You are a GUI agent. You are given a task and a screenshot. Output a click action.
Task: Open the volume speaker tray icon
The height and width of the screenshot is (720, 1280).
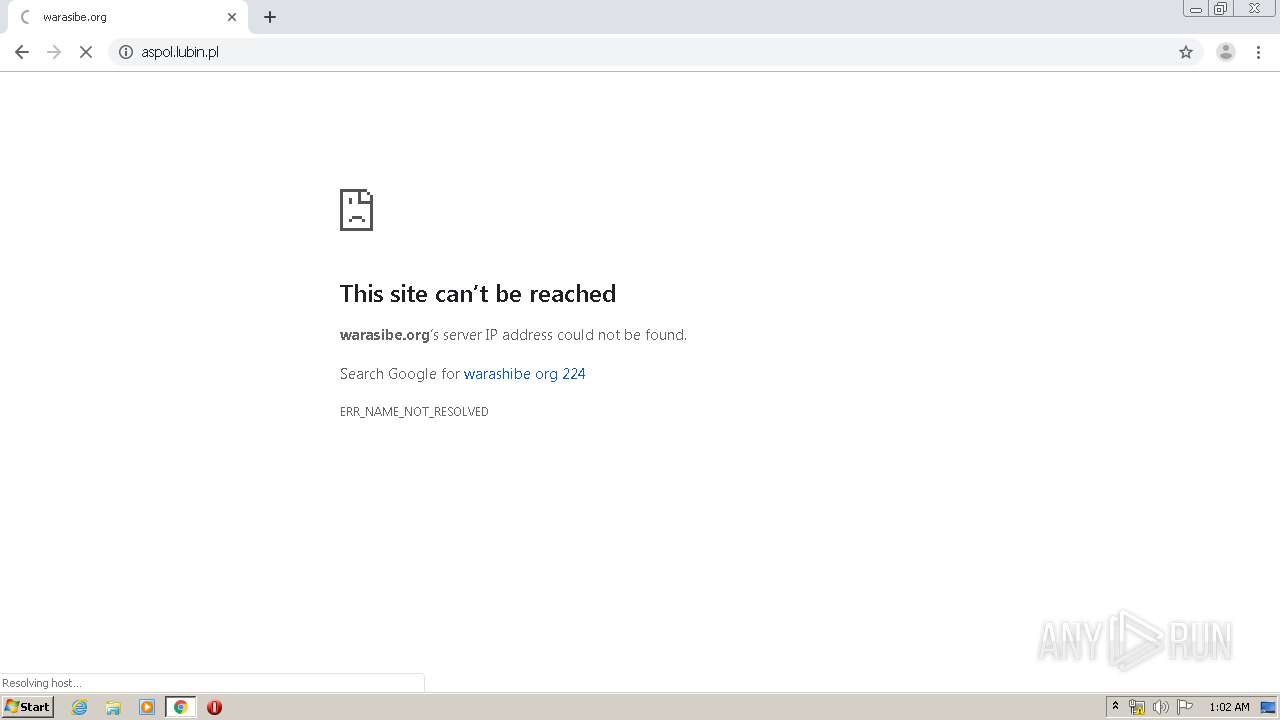1161,707
